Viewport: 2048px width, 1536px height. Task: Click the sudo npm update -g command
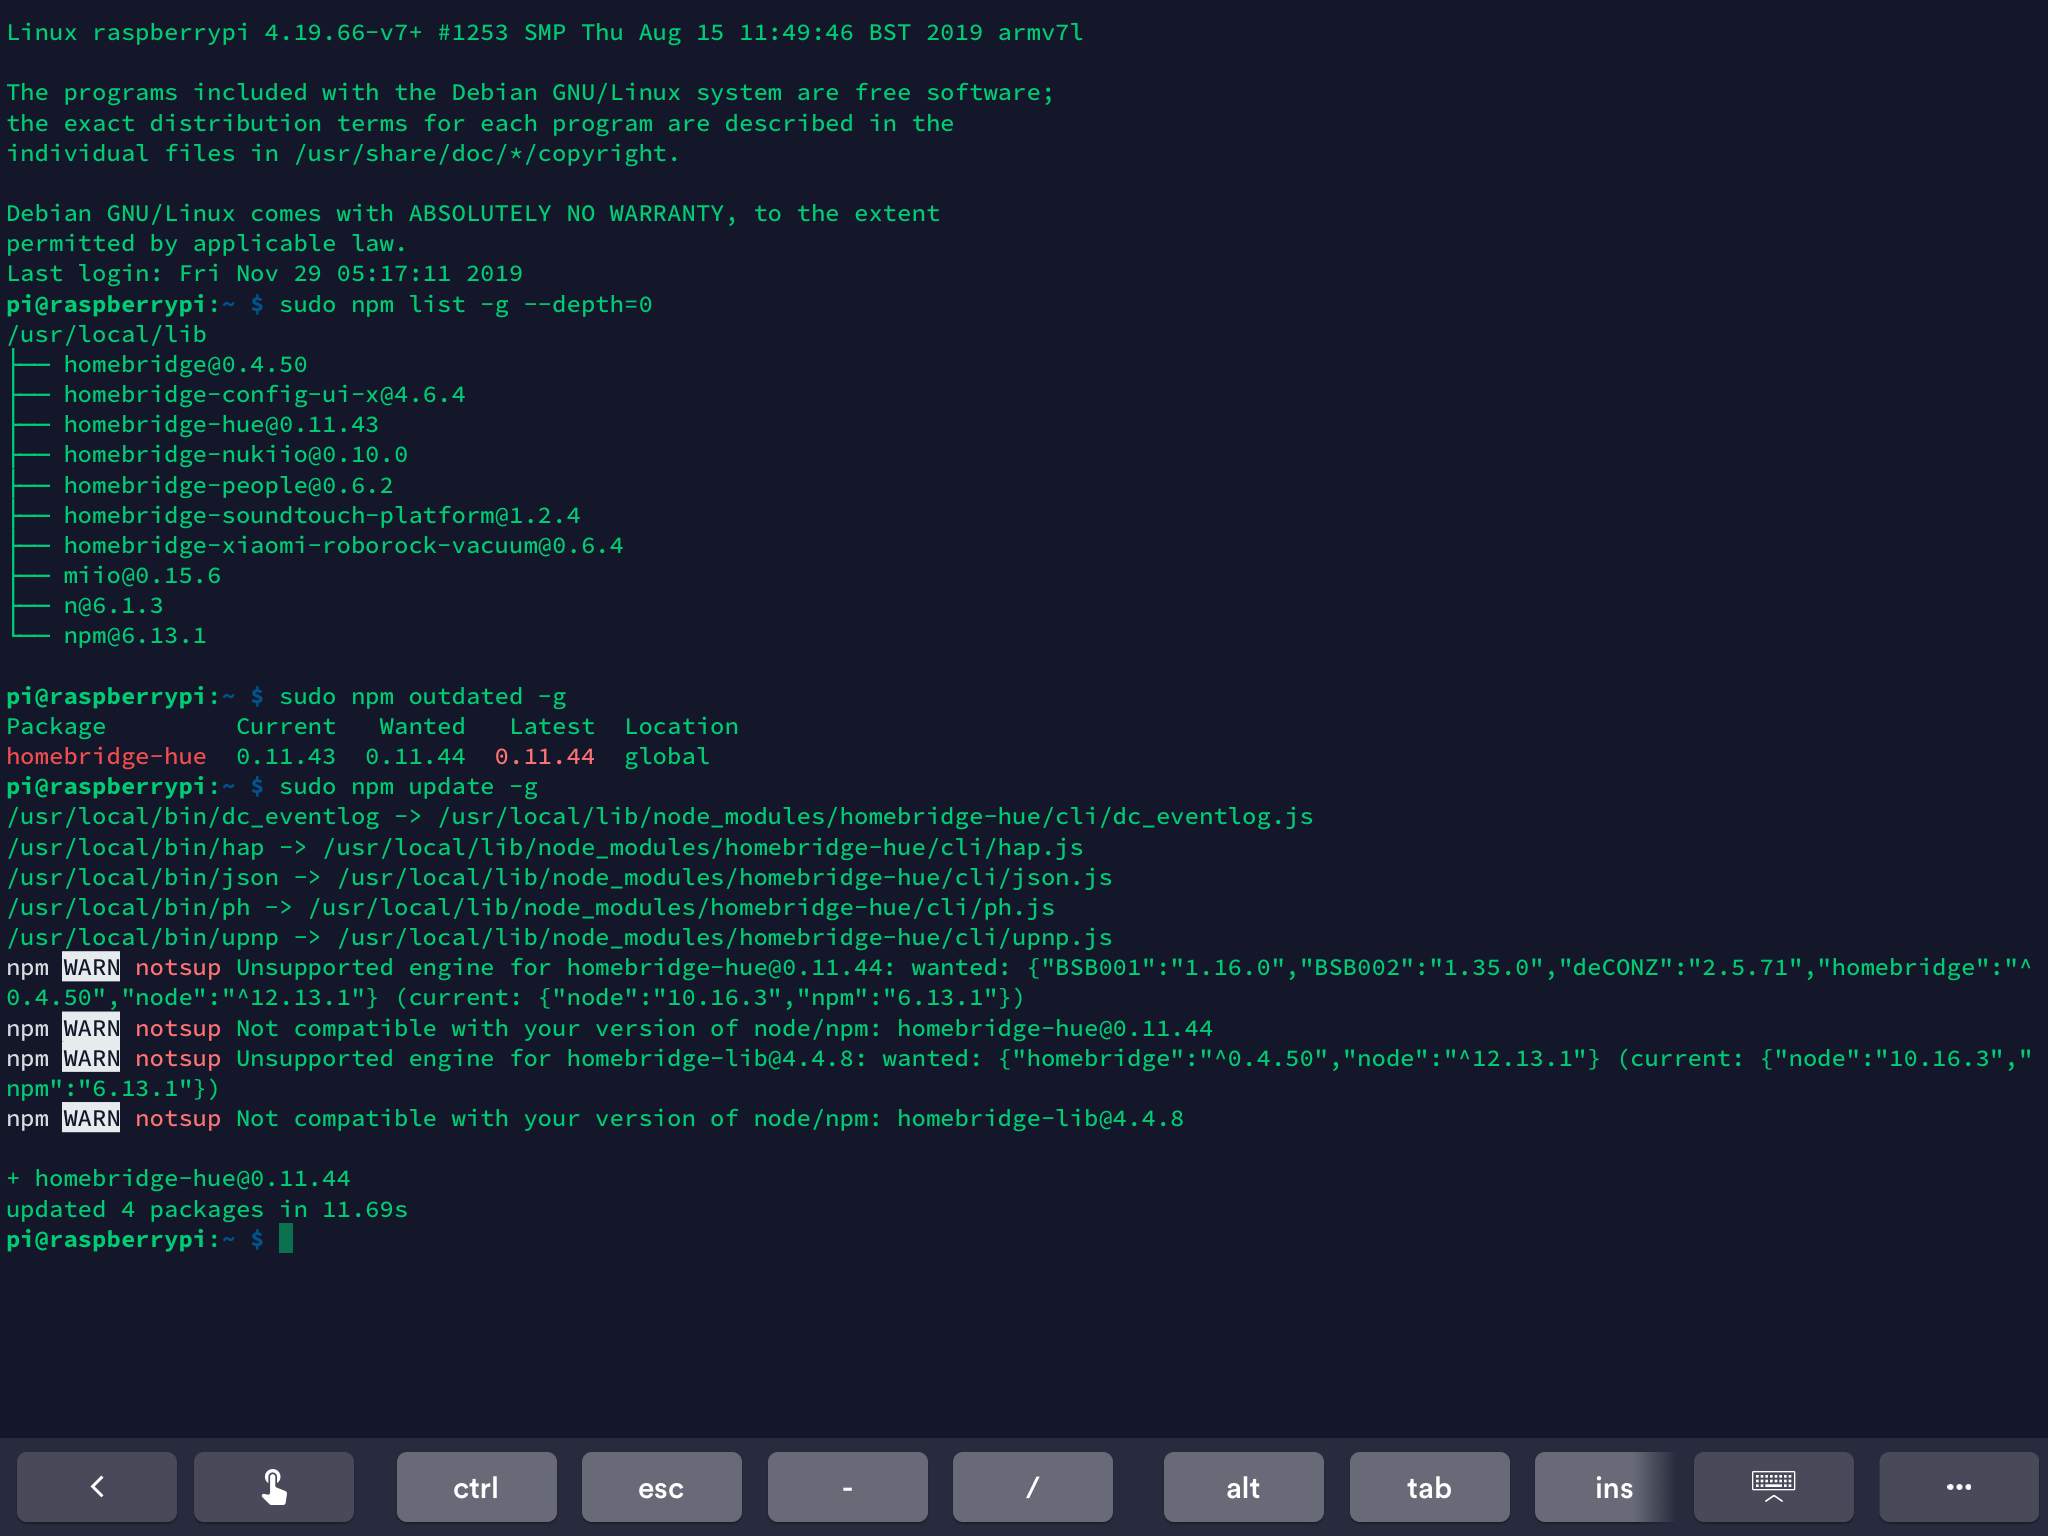tap(408, 787)
